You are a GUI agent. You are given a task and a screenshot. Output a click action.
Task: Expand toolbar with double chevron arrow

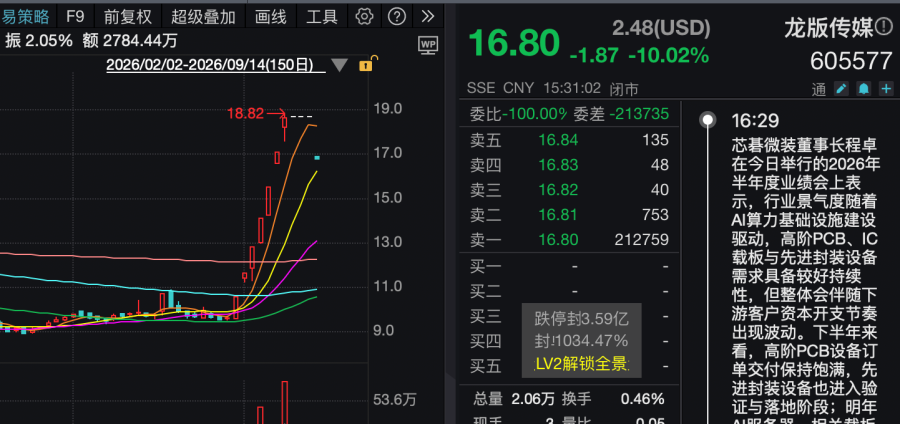[x=428, y=17]
